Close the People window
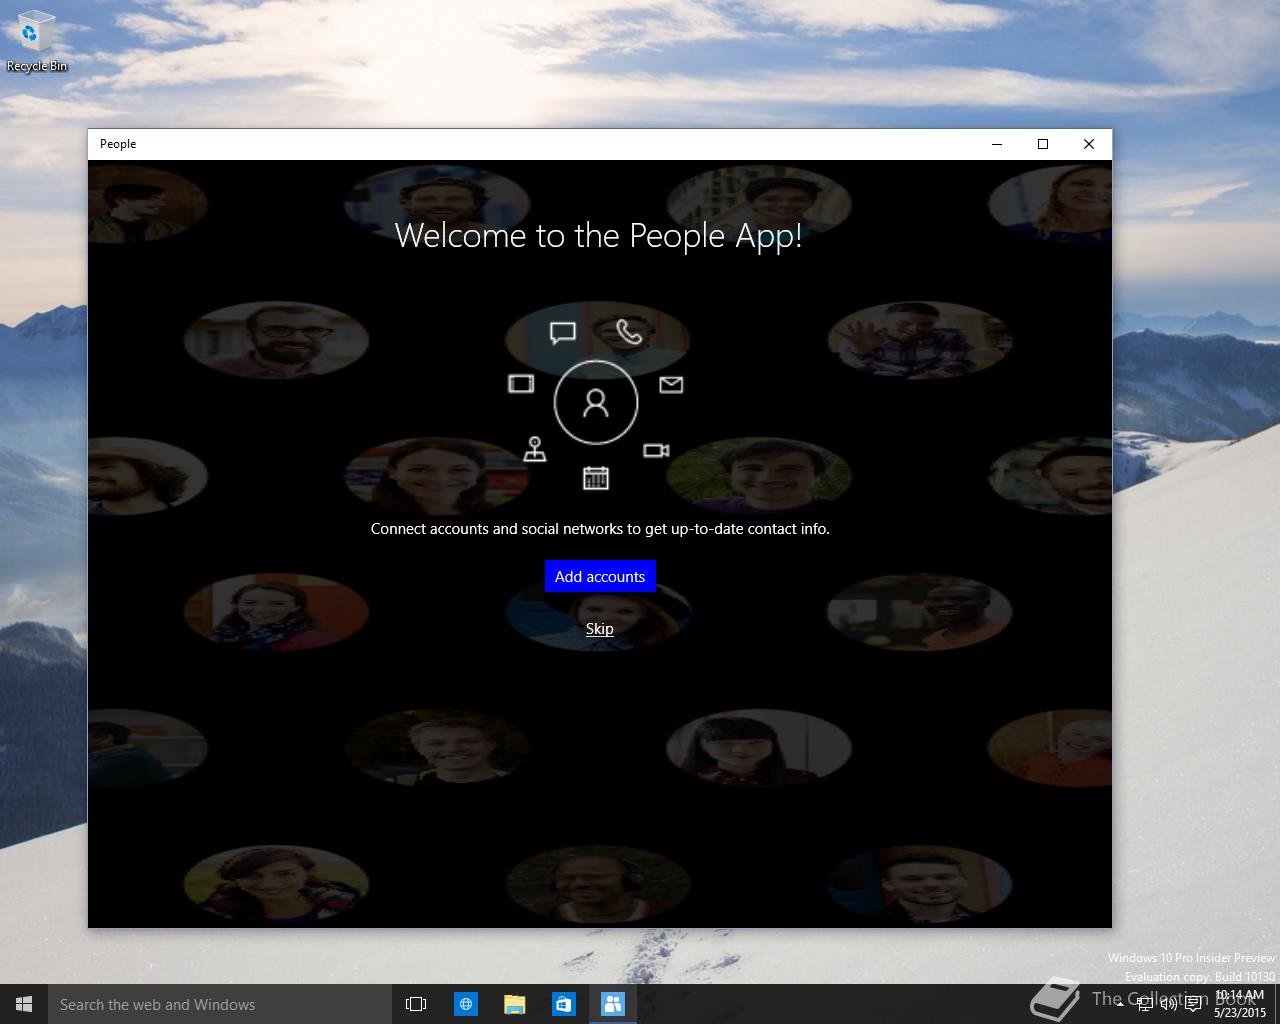Viewport: 1280px width, 1024px height. 1089,144
